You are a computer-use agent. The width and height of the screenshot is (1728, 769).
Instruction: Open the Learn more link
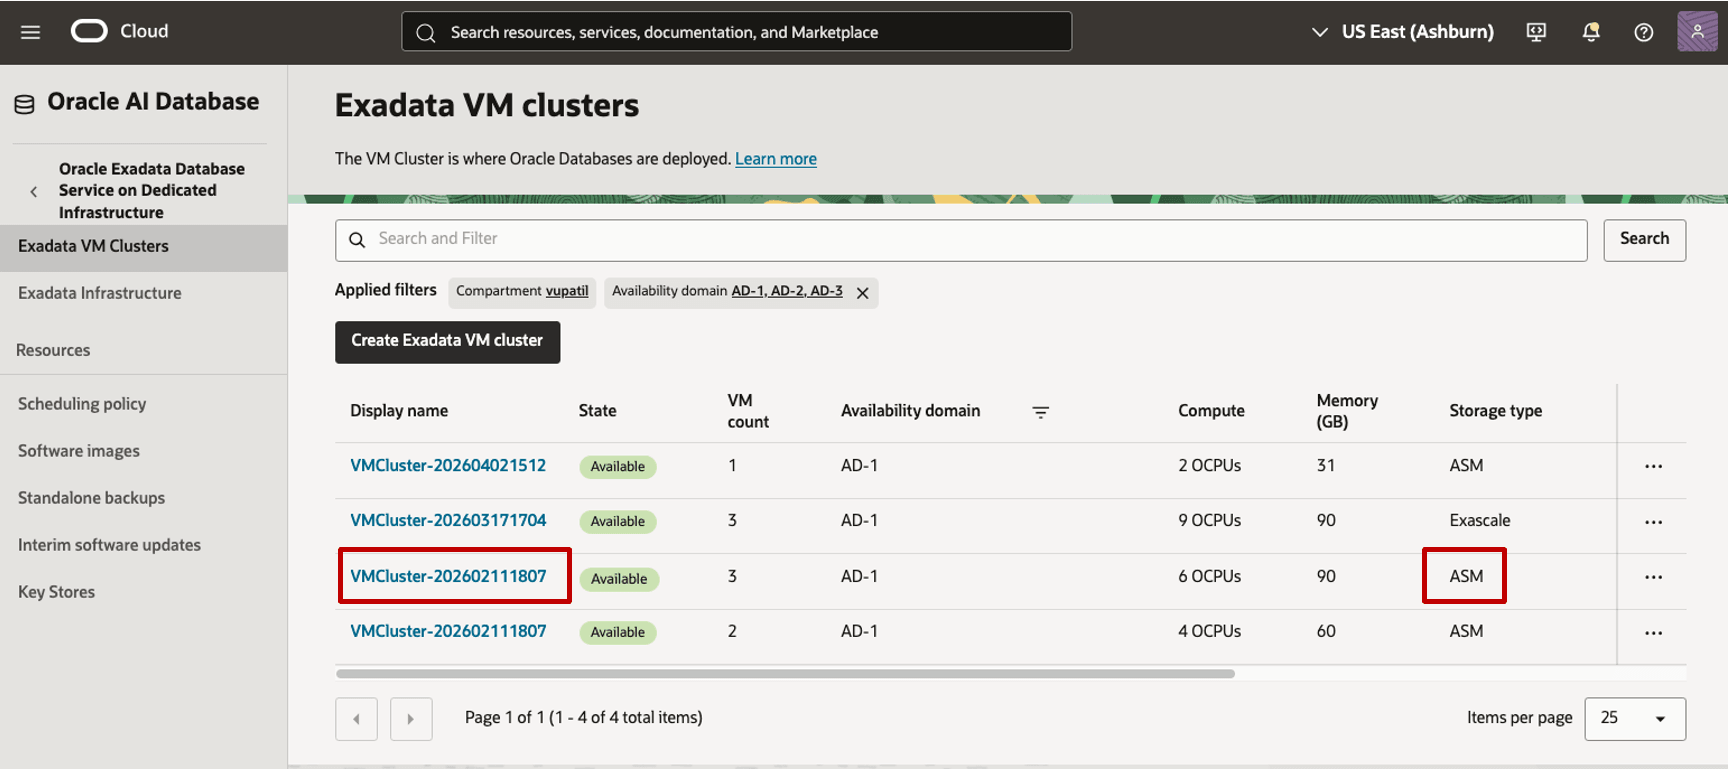click(776, 159)
